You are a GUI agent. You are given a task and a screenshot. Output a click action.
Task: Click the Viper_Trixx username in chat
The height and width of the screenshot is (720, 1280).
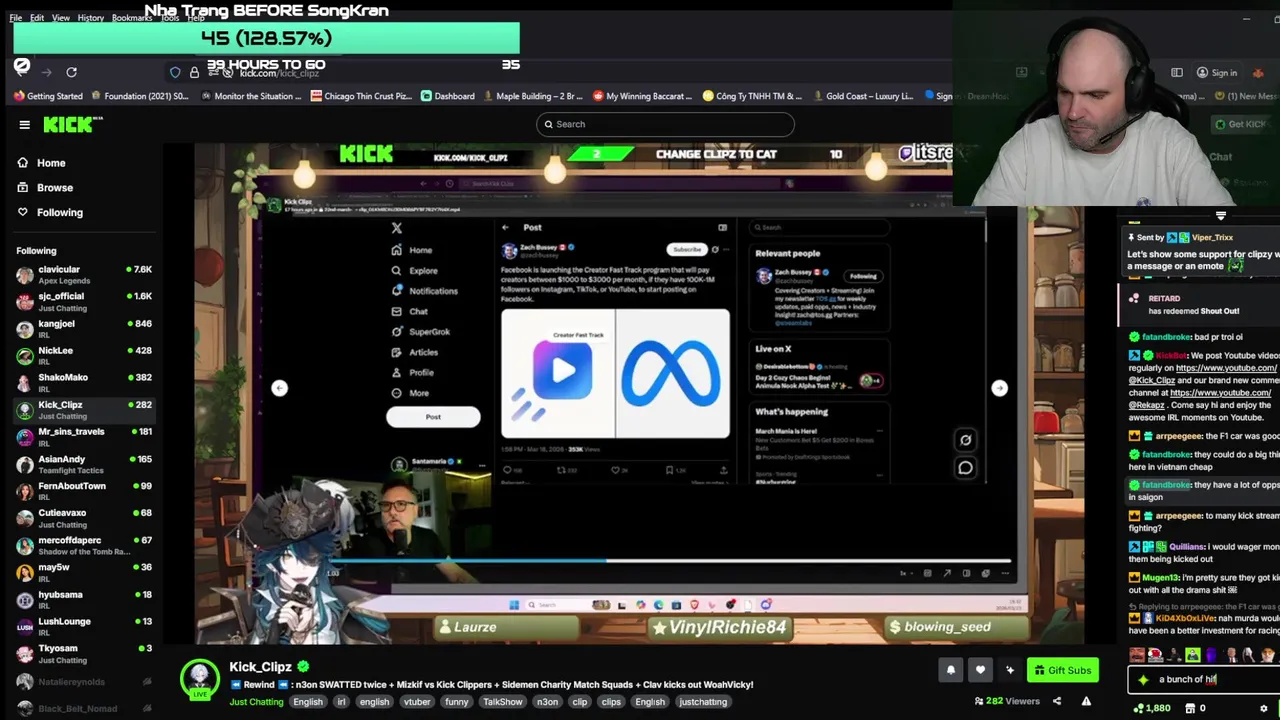click(1211, 237)
